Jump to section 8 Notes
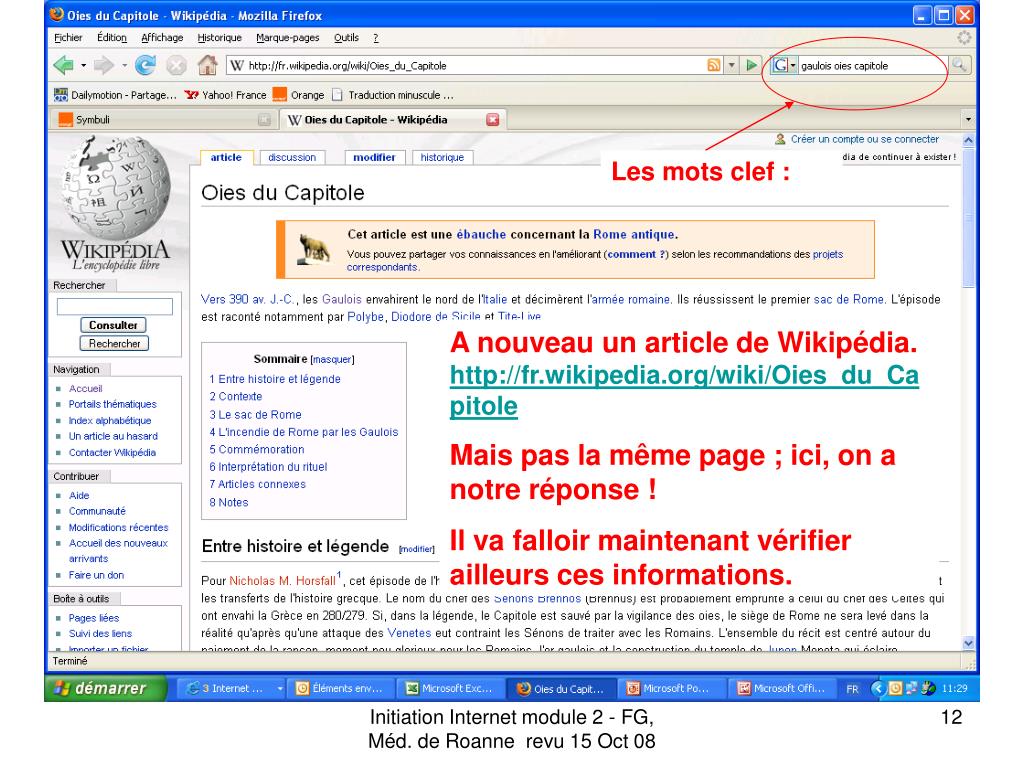The height and width of the screenshot is (768, 1024). (229, 502)
